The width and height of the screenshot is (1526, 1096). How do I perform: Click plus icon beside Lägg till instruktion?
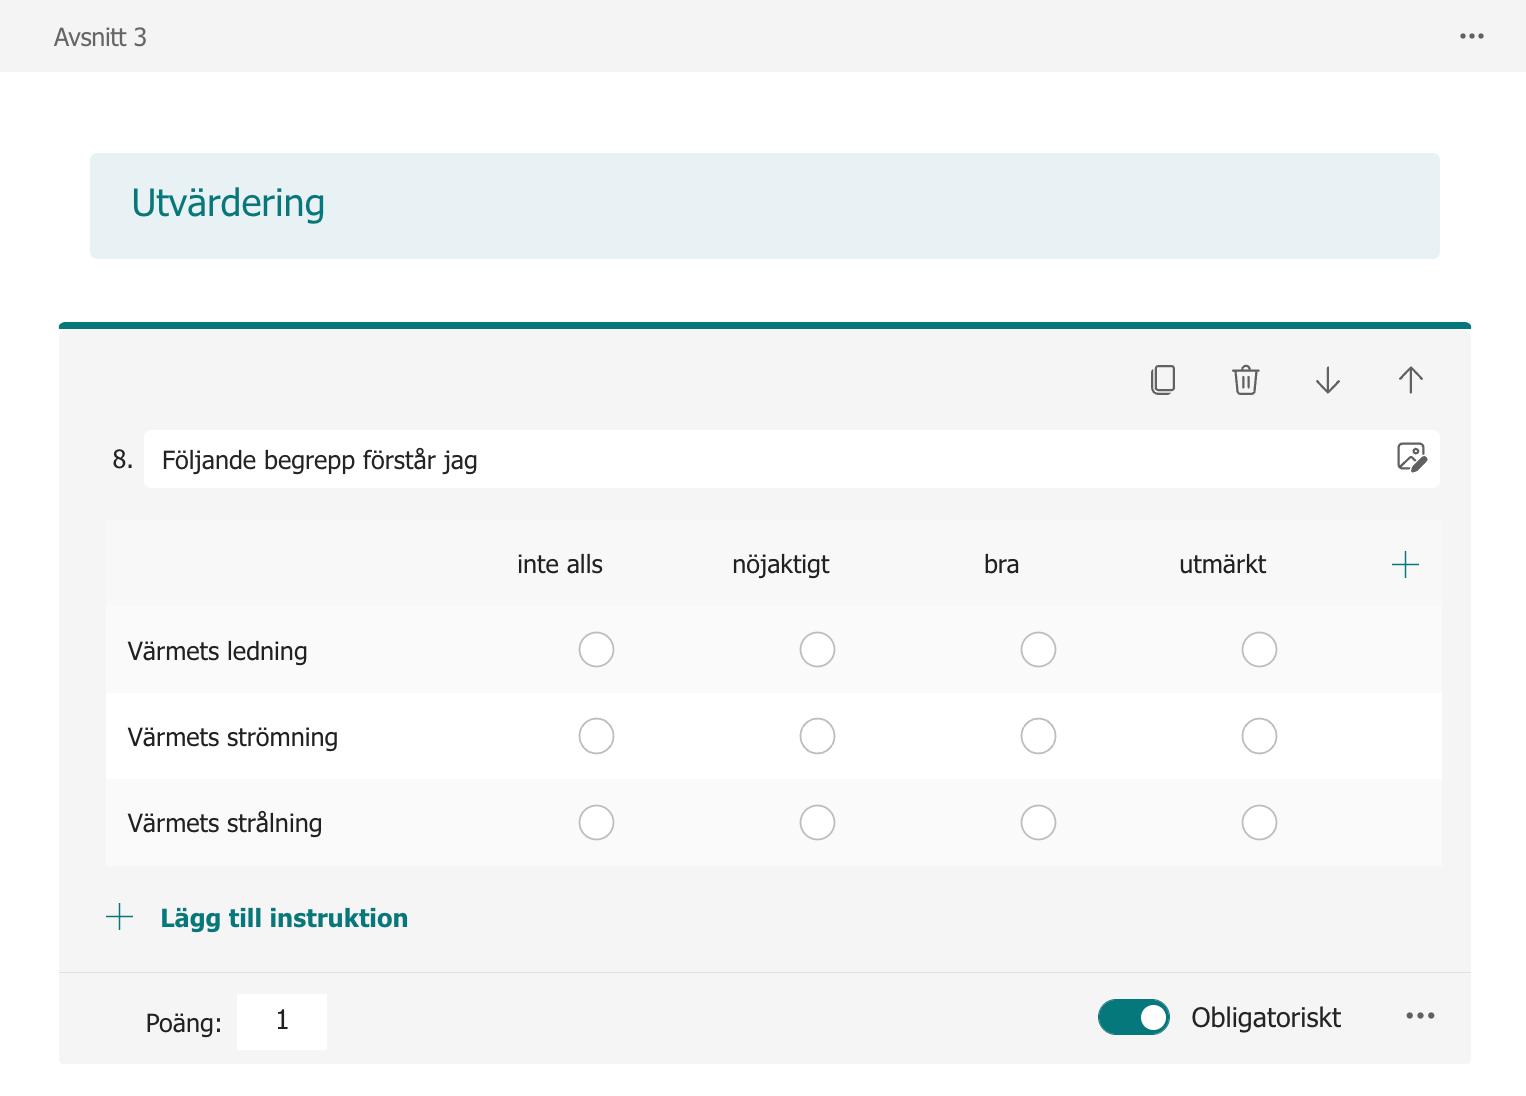pos(120,917)
